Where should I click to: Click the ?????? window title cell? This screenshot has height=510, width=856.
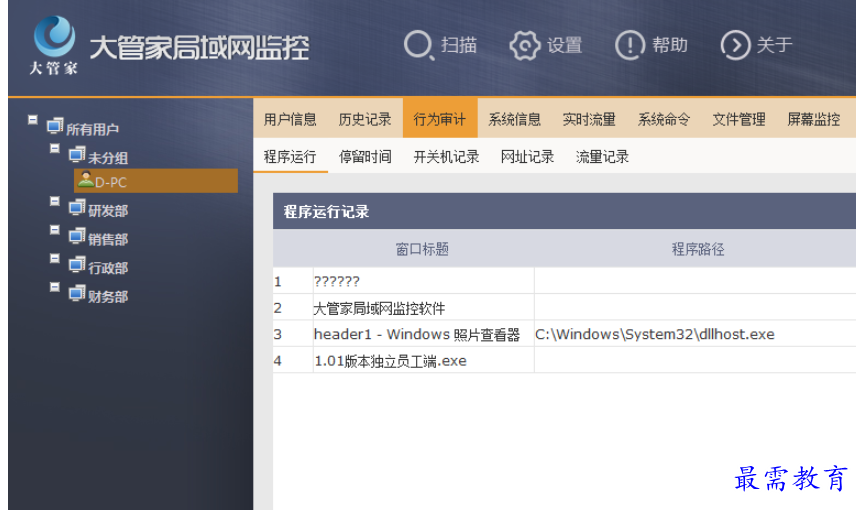423,281
